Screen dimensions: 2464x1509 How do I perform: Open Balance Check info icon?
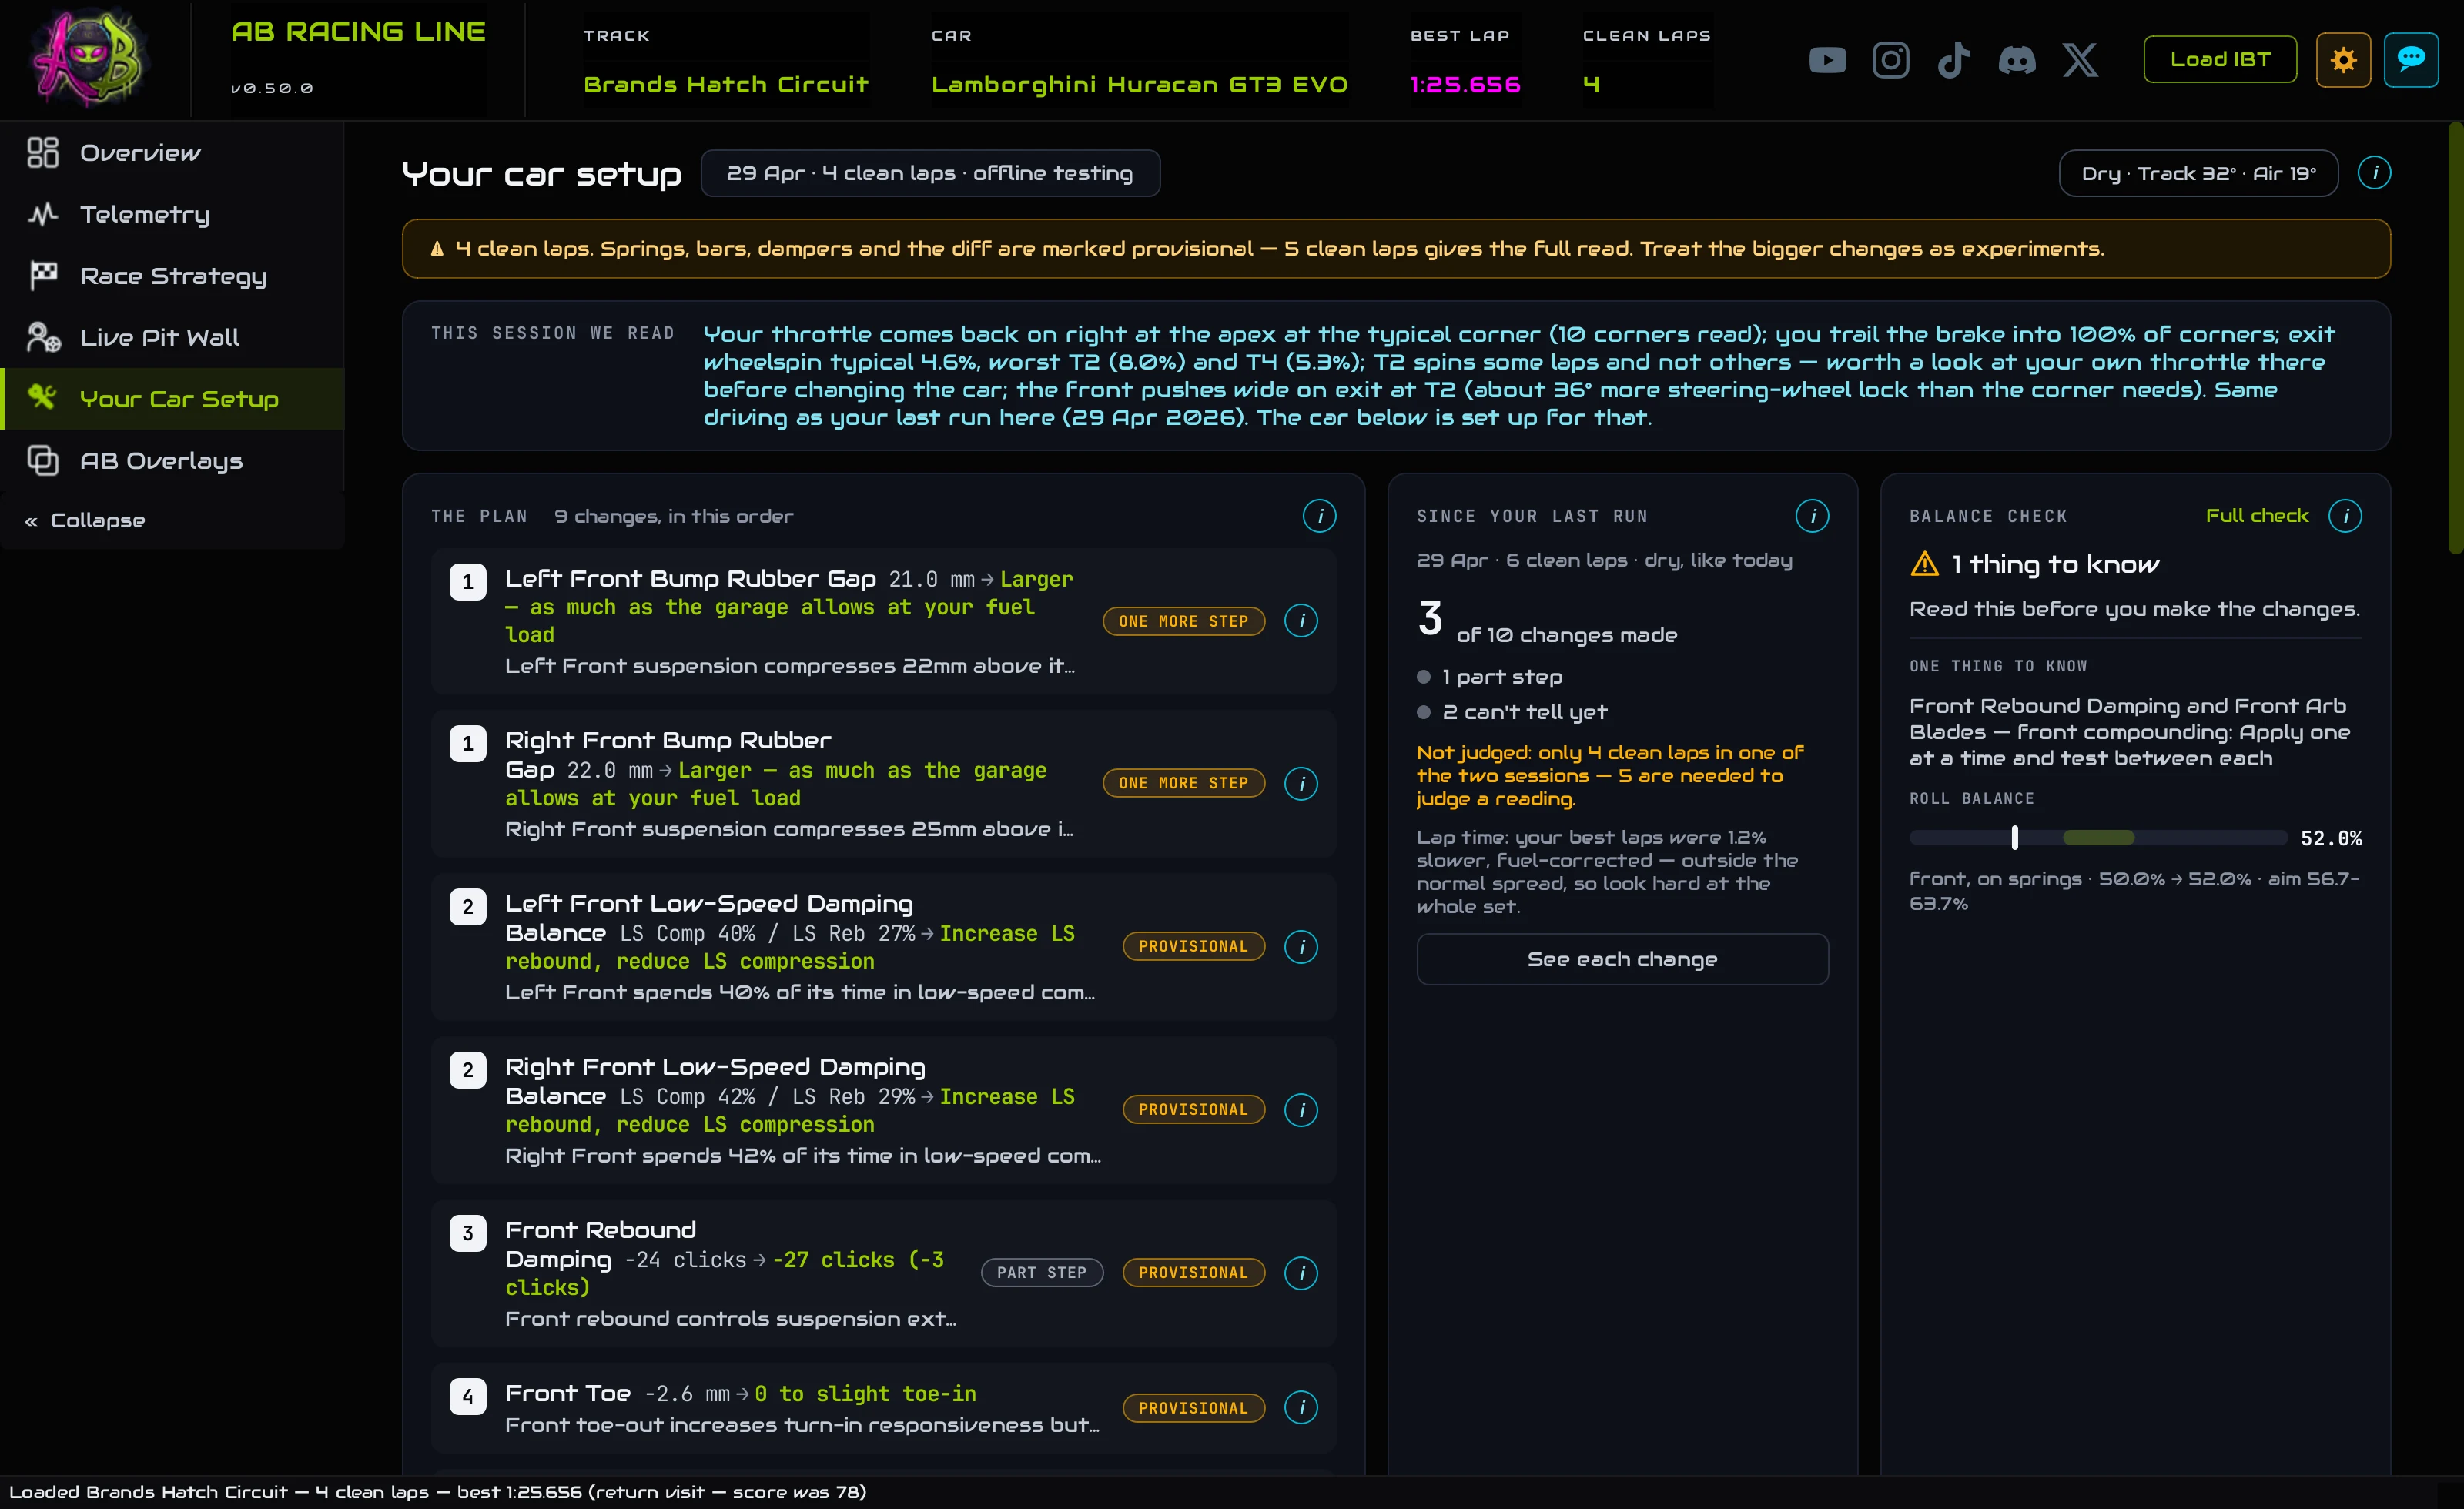click(x=2345, y=516)
